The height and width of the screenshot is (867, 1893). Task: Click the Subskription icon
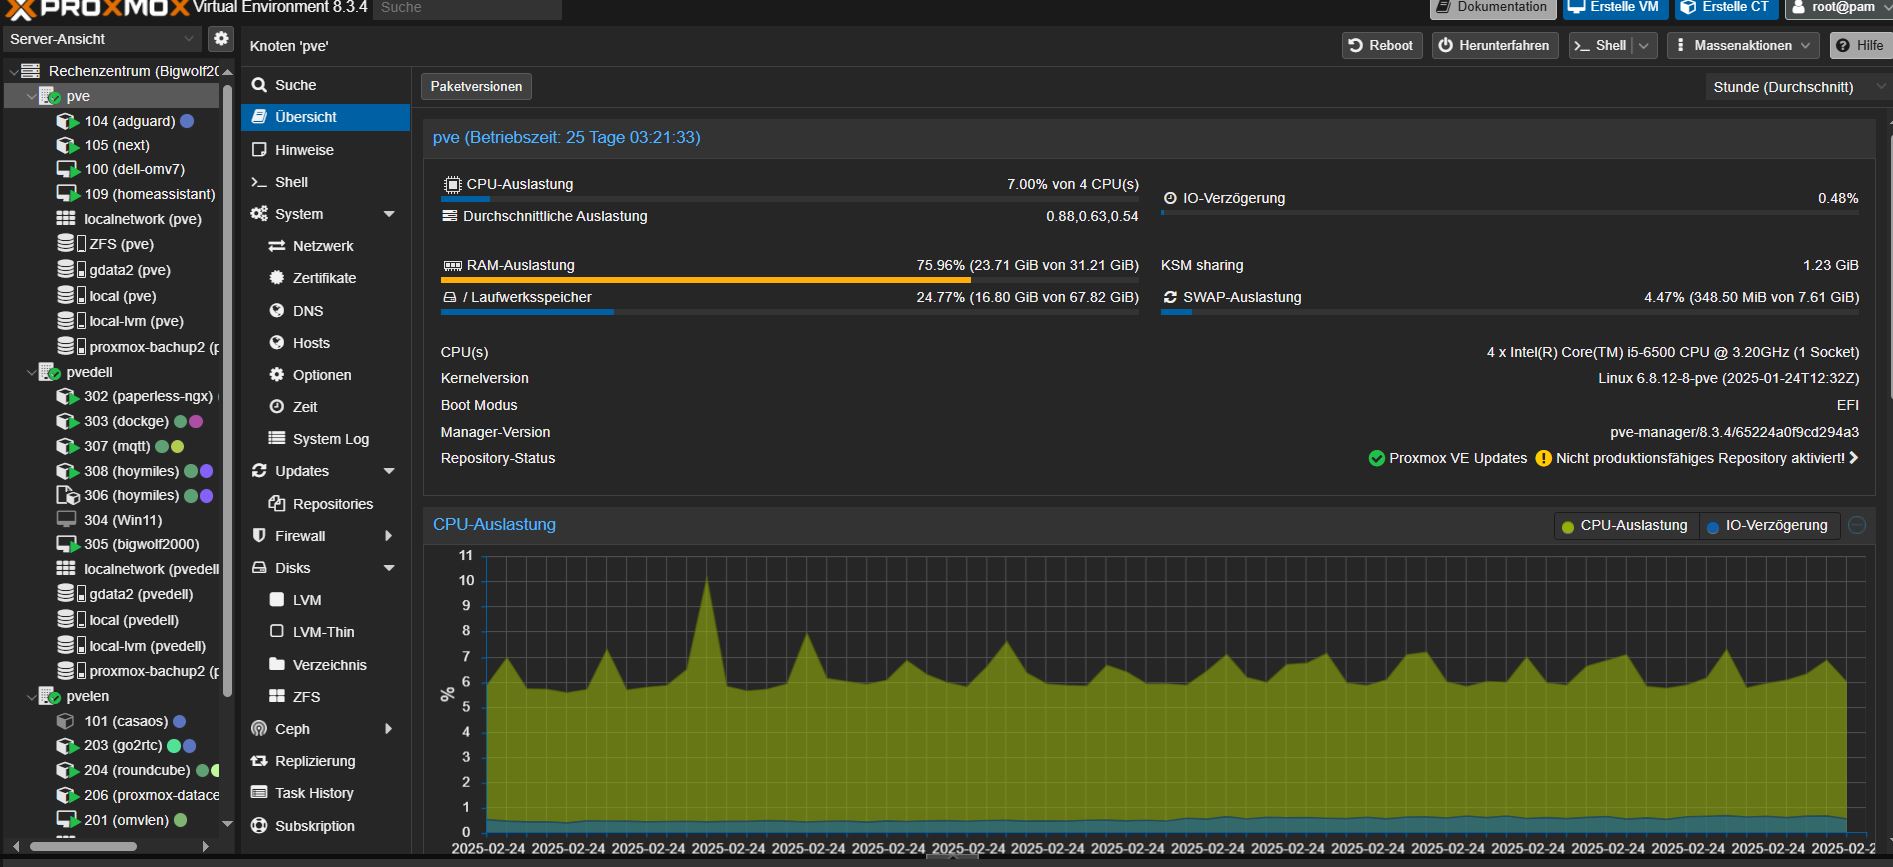click(x=259, y=826)
